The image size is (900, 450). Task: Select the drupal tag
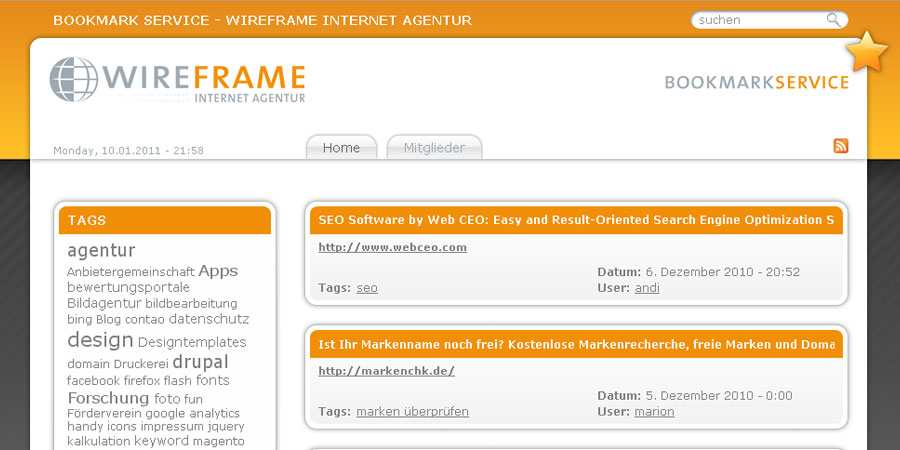click(x=200, y=362)
